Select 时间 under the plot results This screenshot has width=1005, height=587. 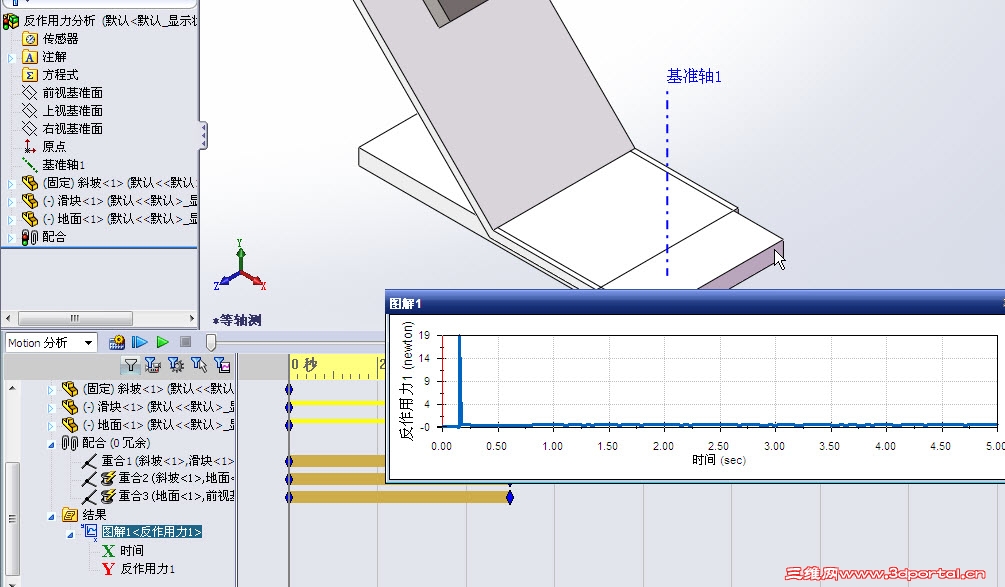click(x=131, y=550)
